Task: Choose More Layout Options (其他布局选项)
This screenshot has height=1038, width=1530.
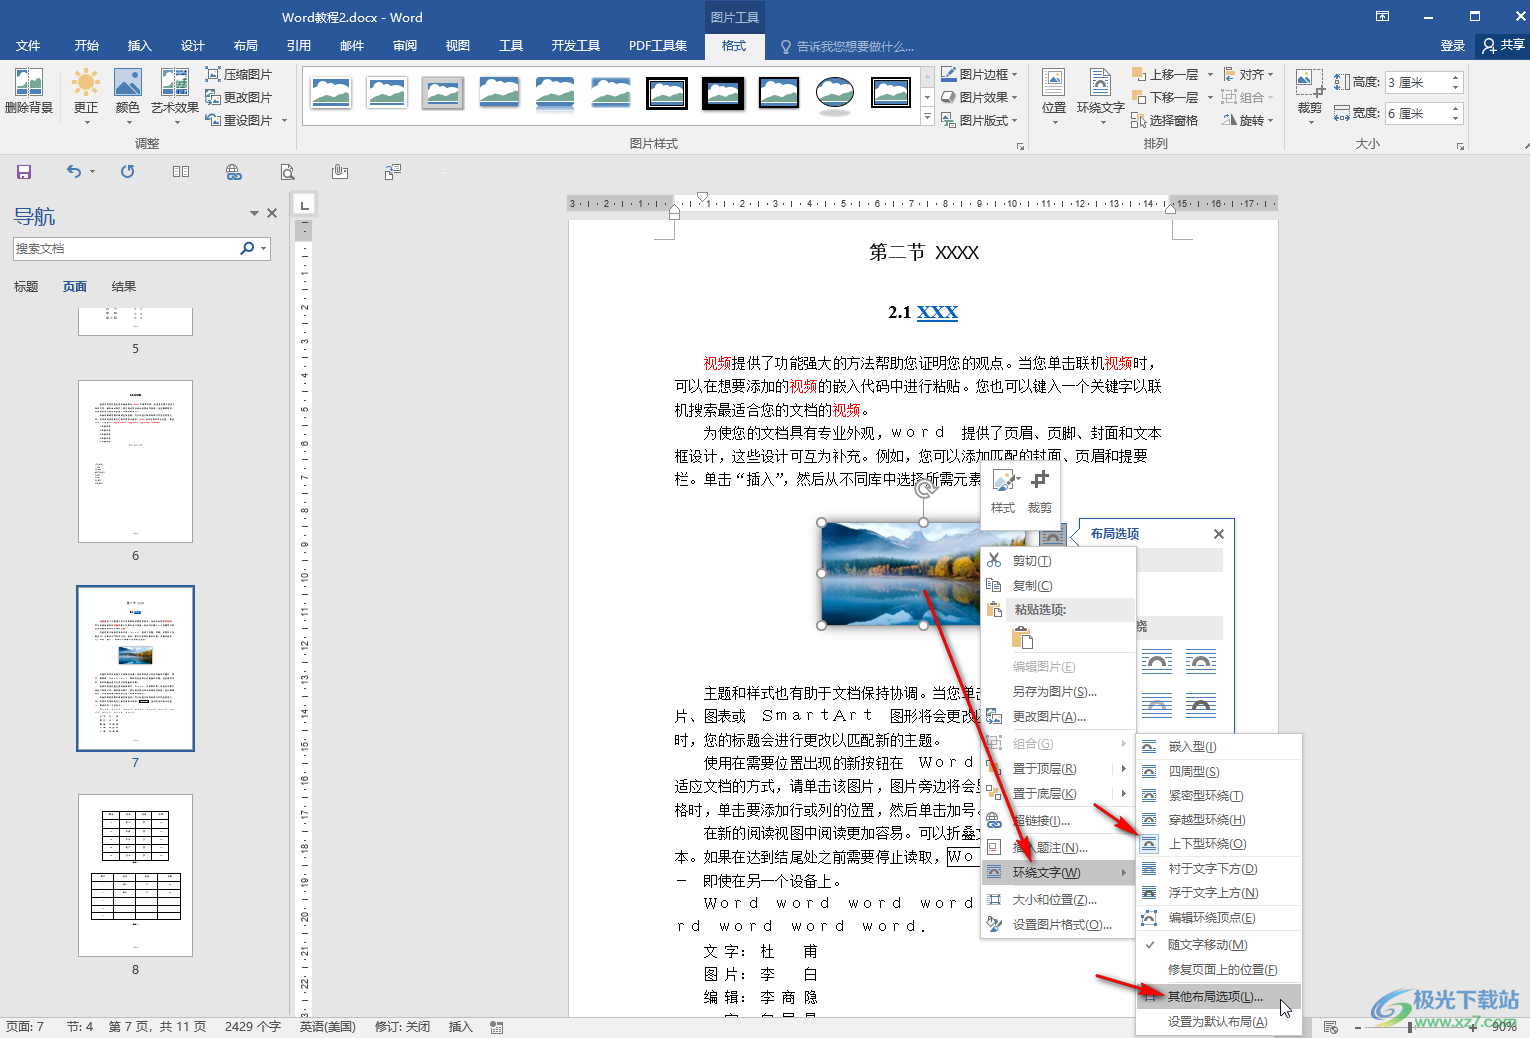Action: tap(1219, 997)
